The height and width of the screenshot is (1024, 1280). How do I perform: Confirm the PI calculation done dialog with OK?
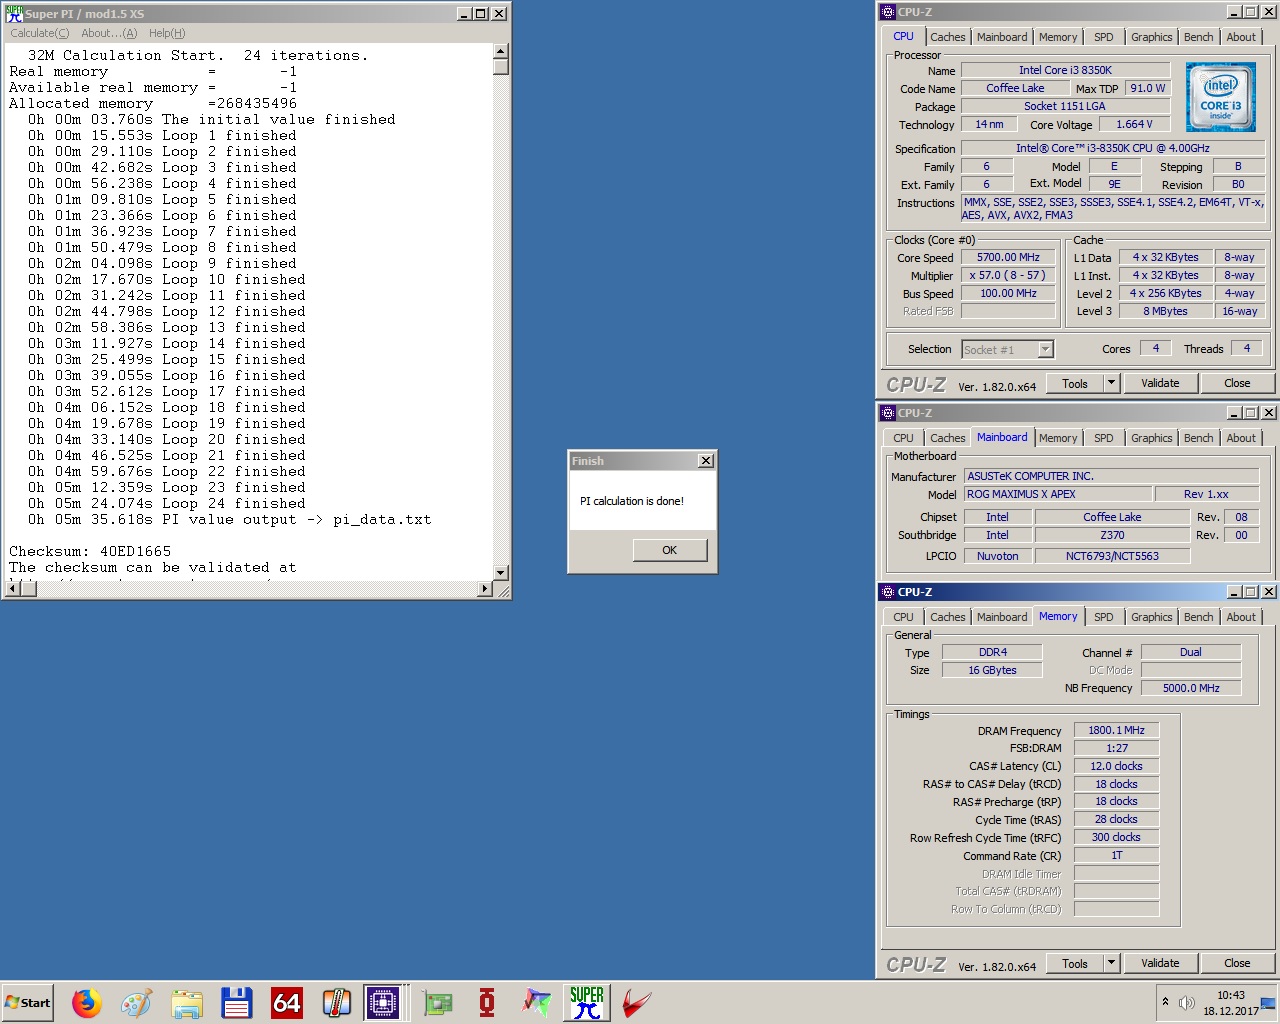pyautogui.click(x=670, y=550)
